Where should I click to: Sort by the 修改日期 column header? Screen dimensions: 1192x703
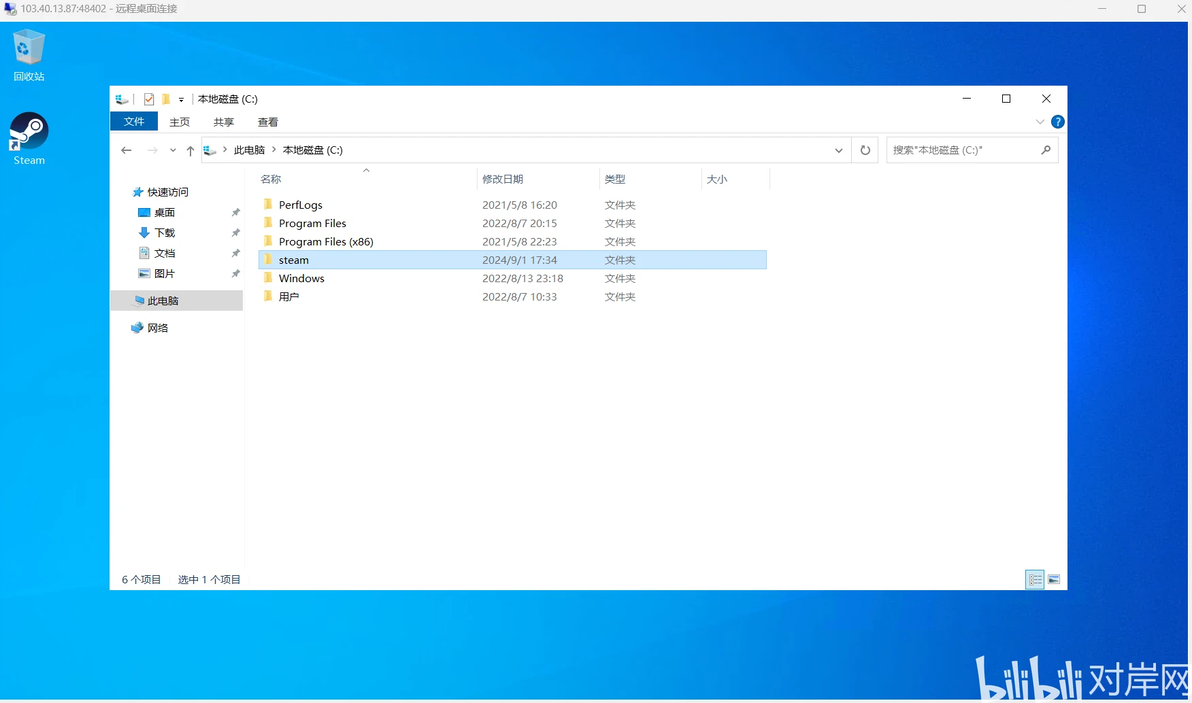[502, 179]
